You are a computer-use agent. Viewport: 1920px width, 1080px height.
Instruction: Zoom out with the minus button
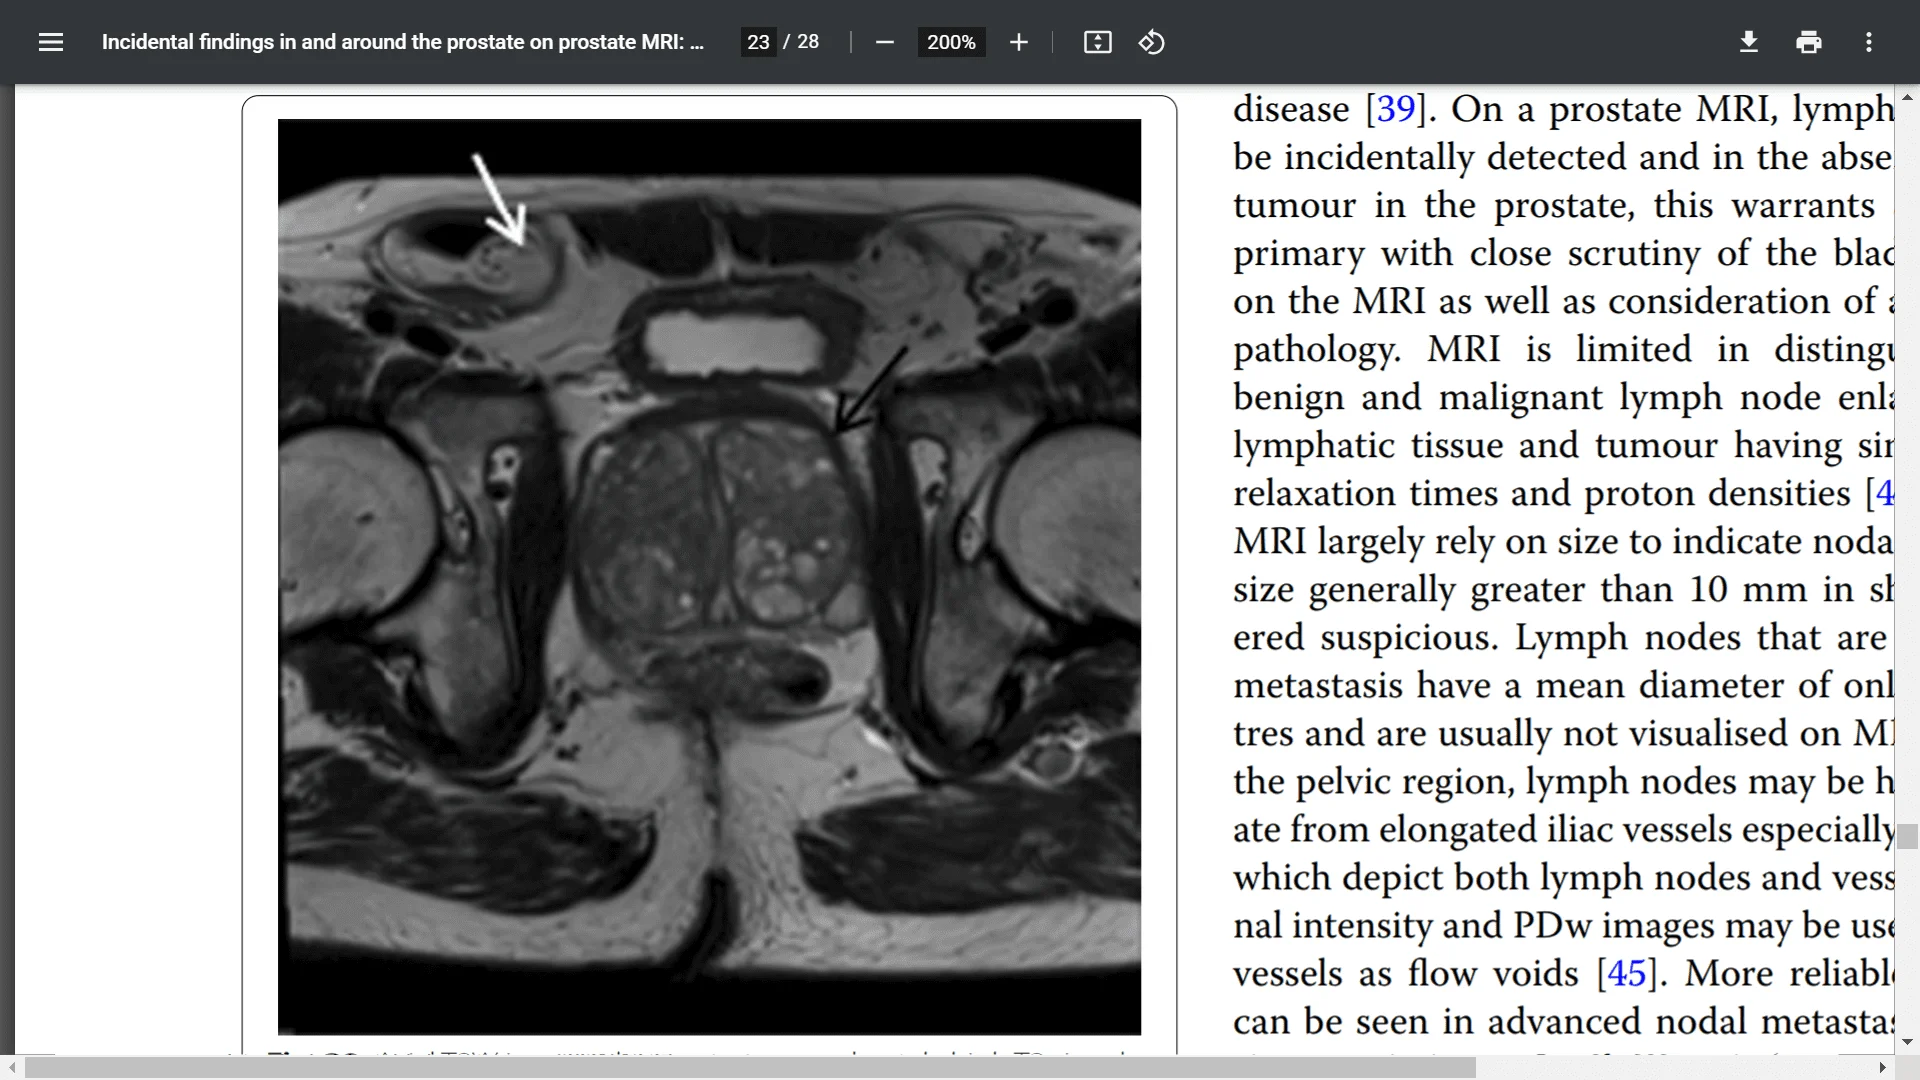pyautogui.click(x=884, y=42)
